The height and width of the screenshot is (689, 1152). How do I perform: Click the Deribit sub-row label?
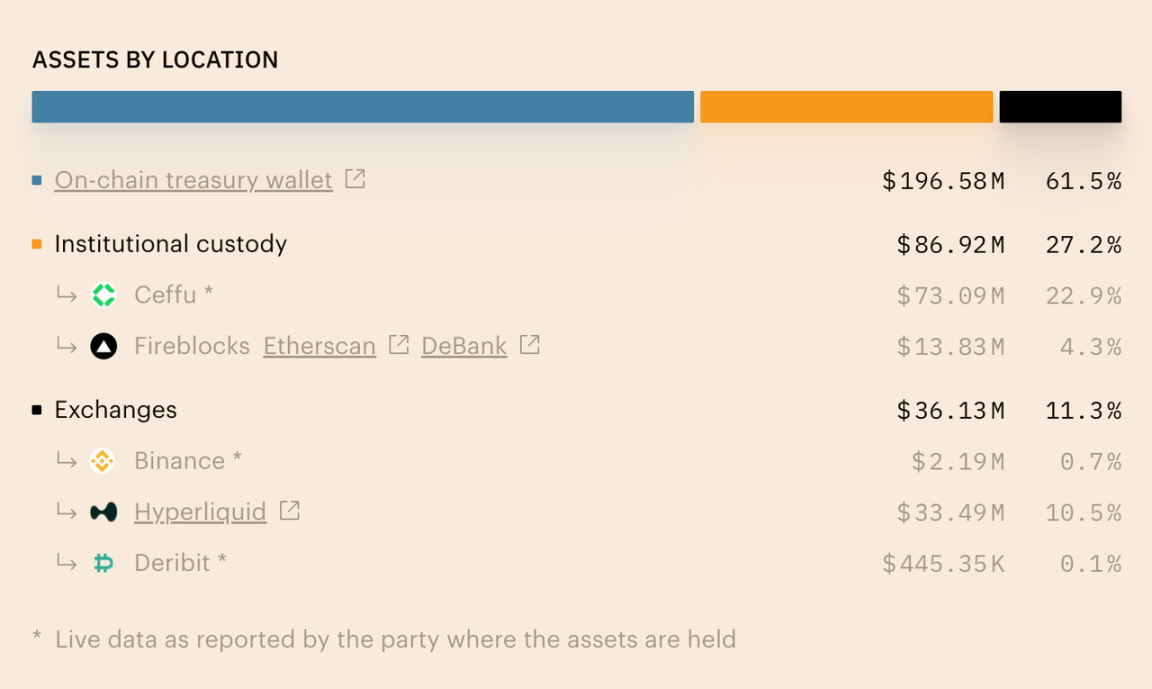[172, 563]
